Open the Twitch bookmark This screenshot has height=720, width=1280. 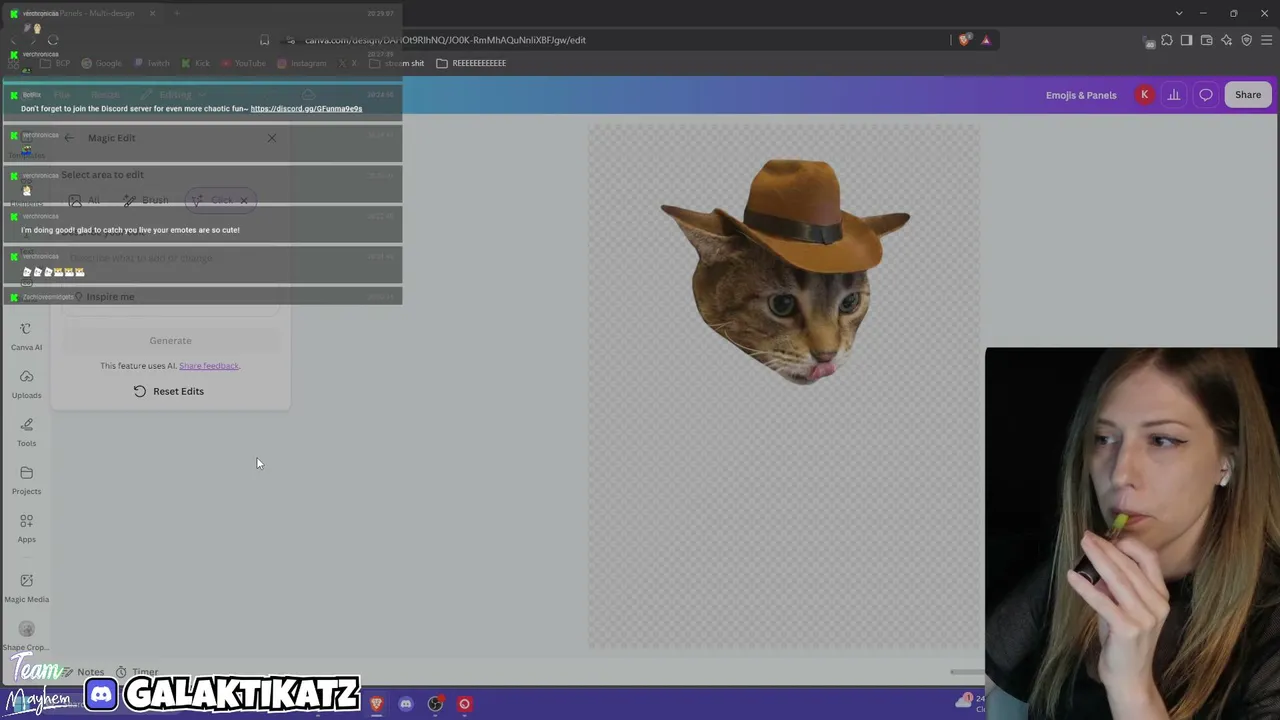pos(152,63)
